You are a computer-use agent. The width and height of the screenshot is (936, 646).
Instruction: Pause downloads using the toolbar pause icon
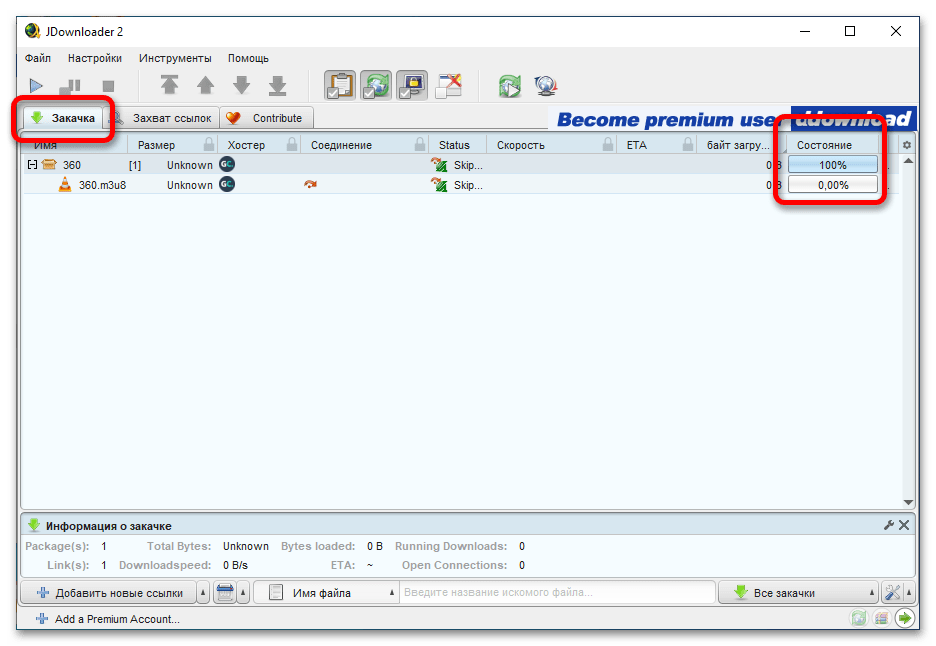point(70,87)
